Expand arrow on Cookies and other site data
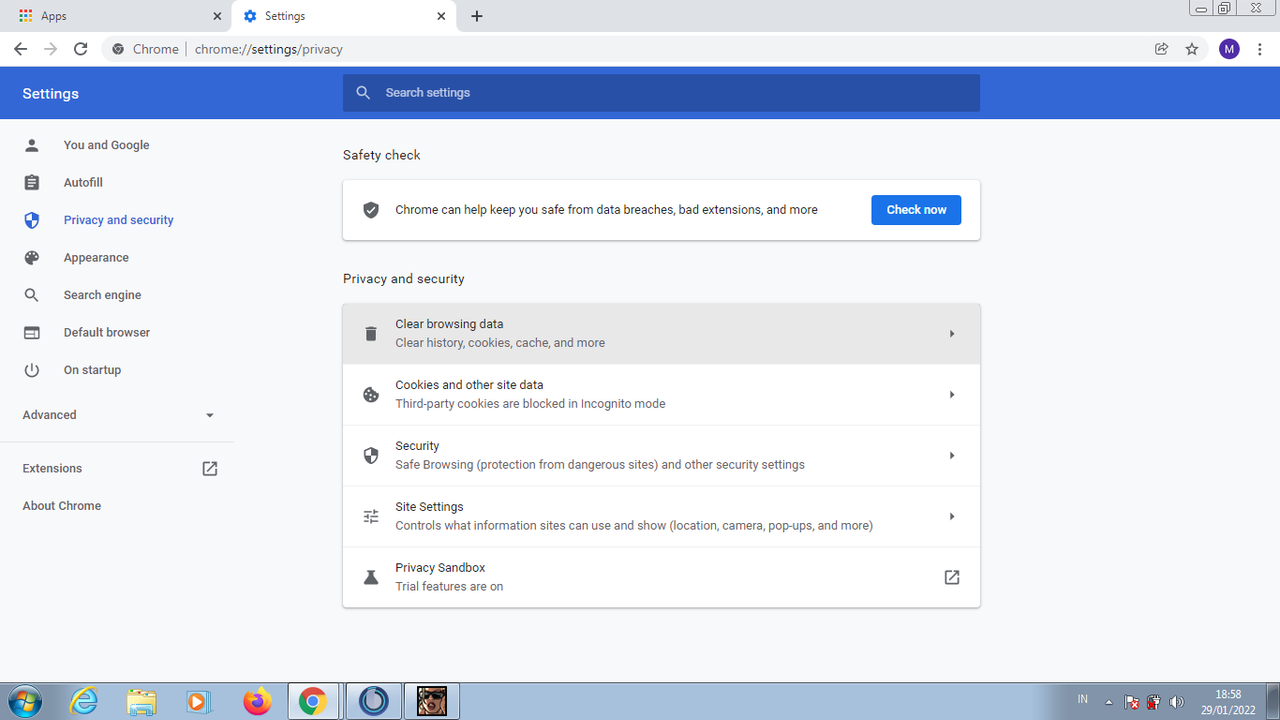This screenshot has height=720, width=1280. [951, 395]
